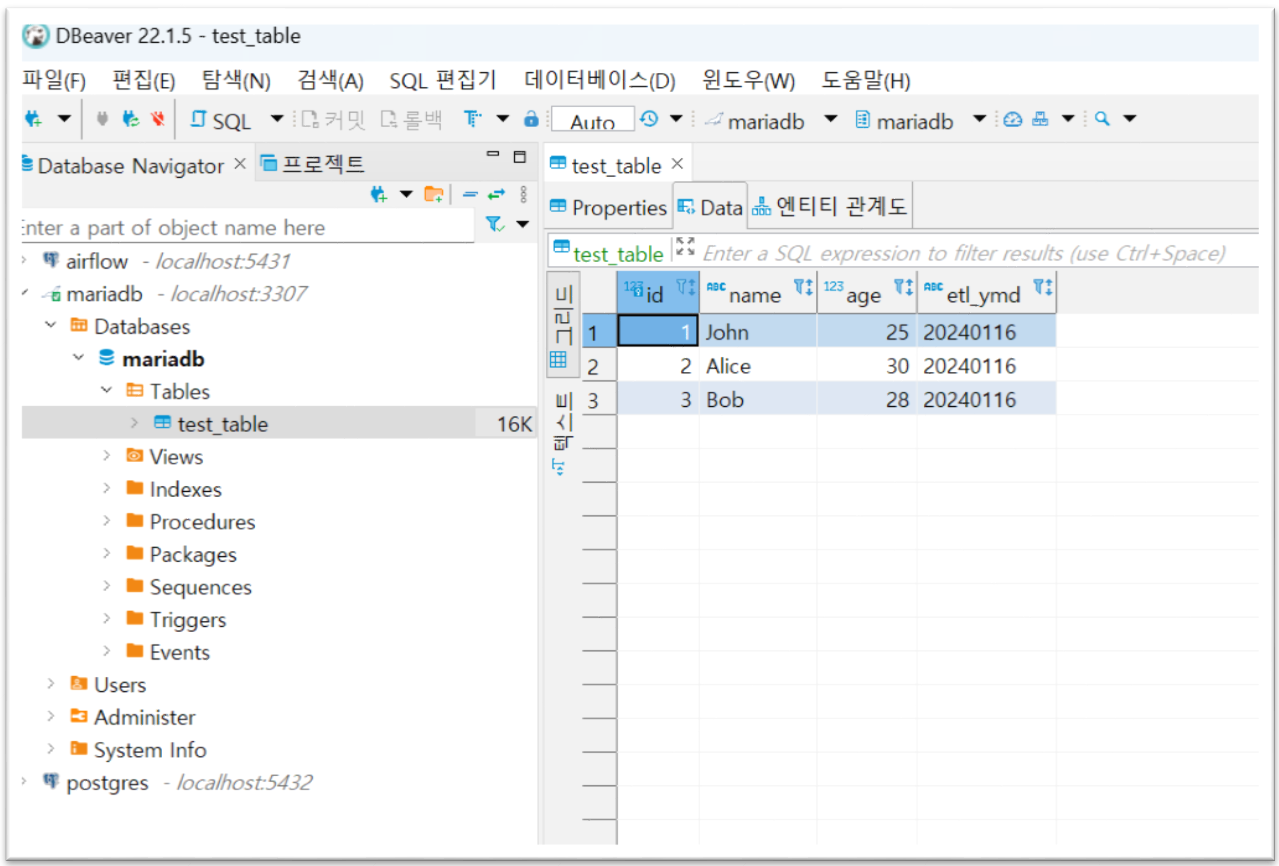Open the 도움말(H) menu
The height and width of the screenshot is (866, 1279).
pyautogui.click(x=866, y=80)
